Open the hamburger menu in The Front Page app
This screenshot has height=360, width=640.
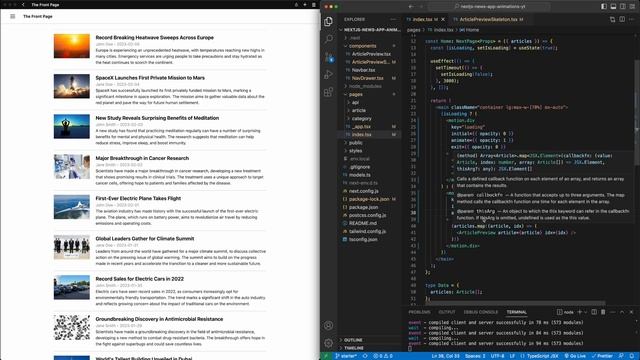tap(13, 16)
